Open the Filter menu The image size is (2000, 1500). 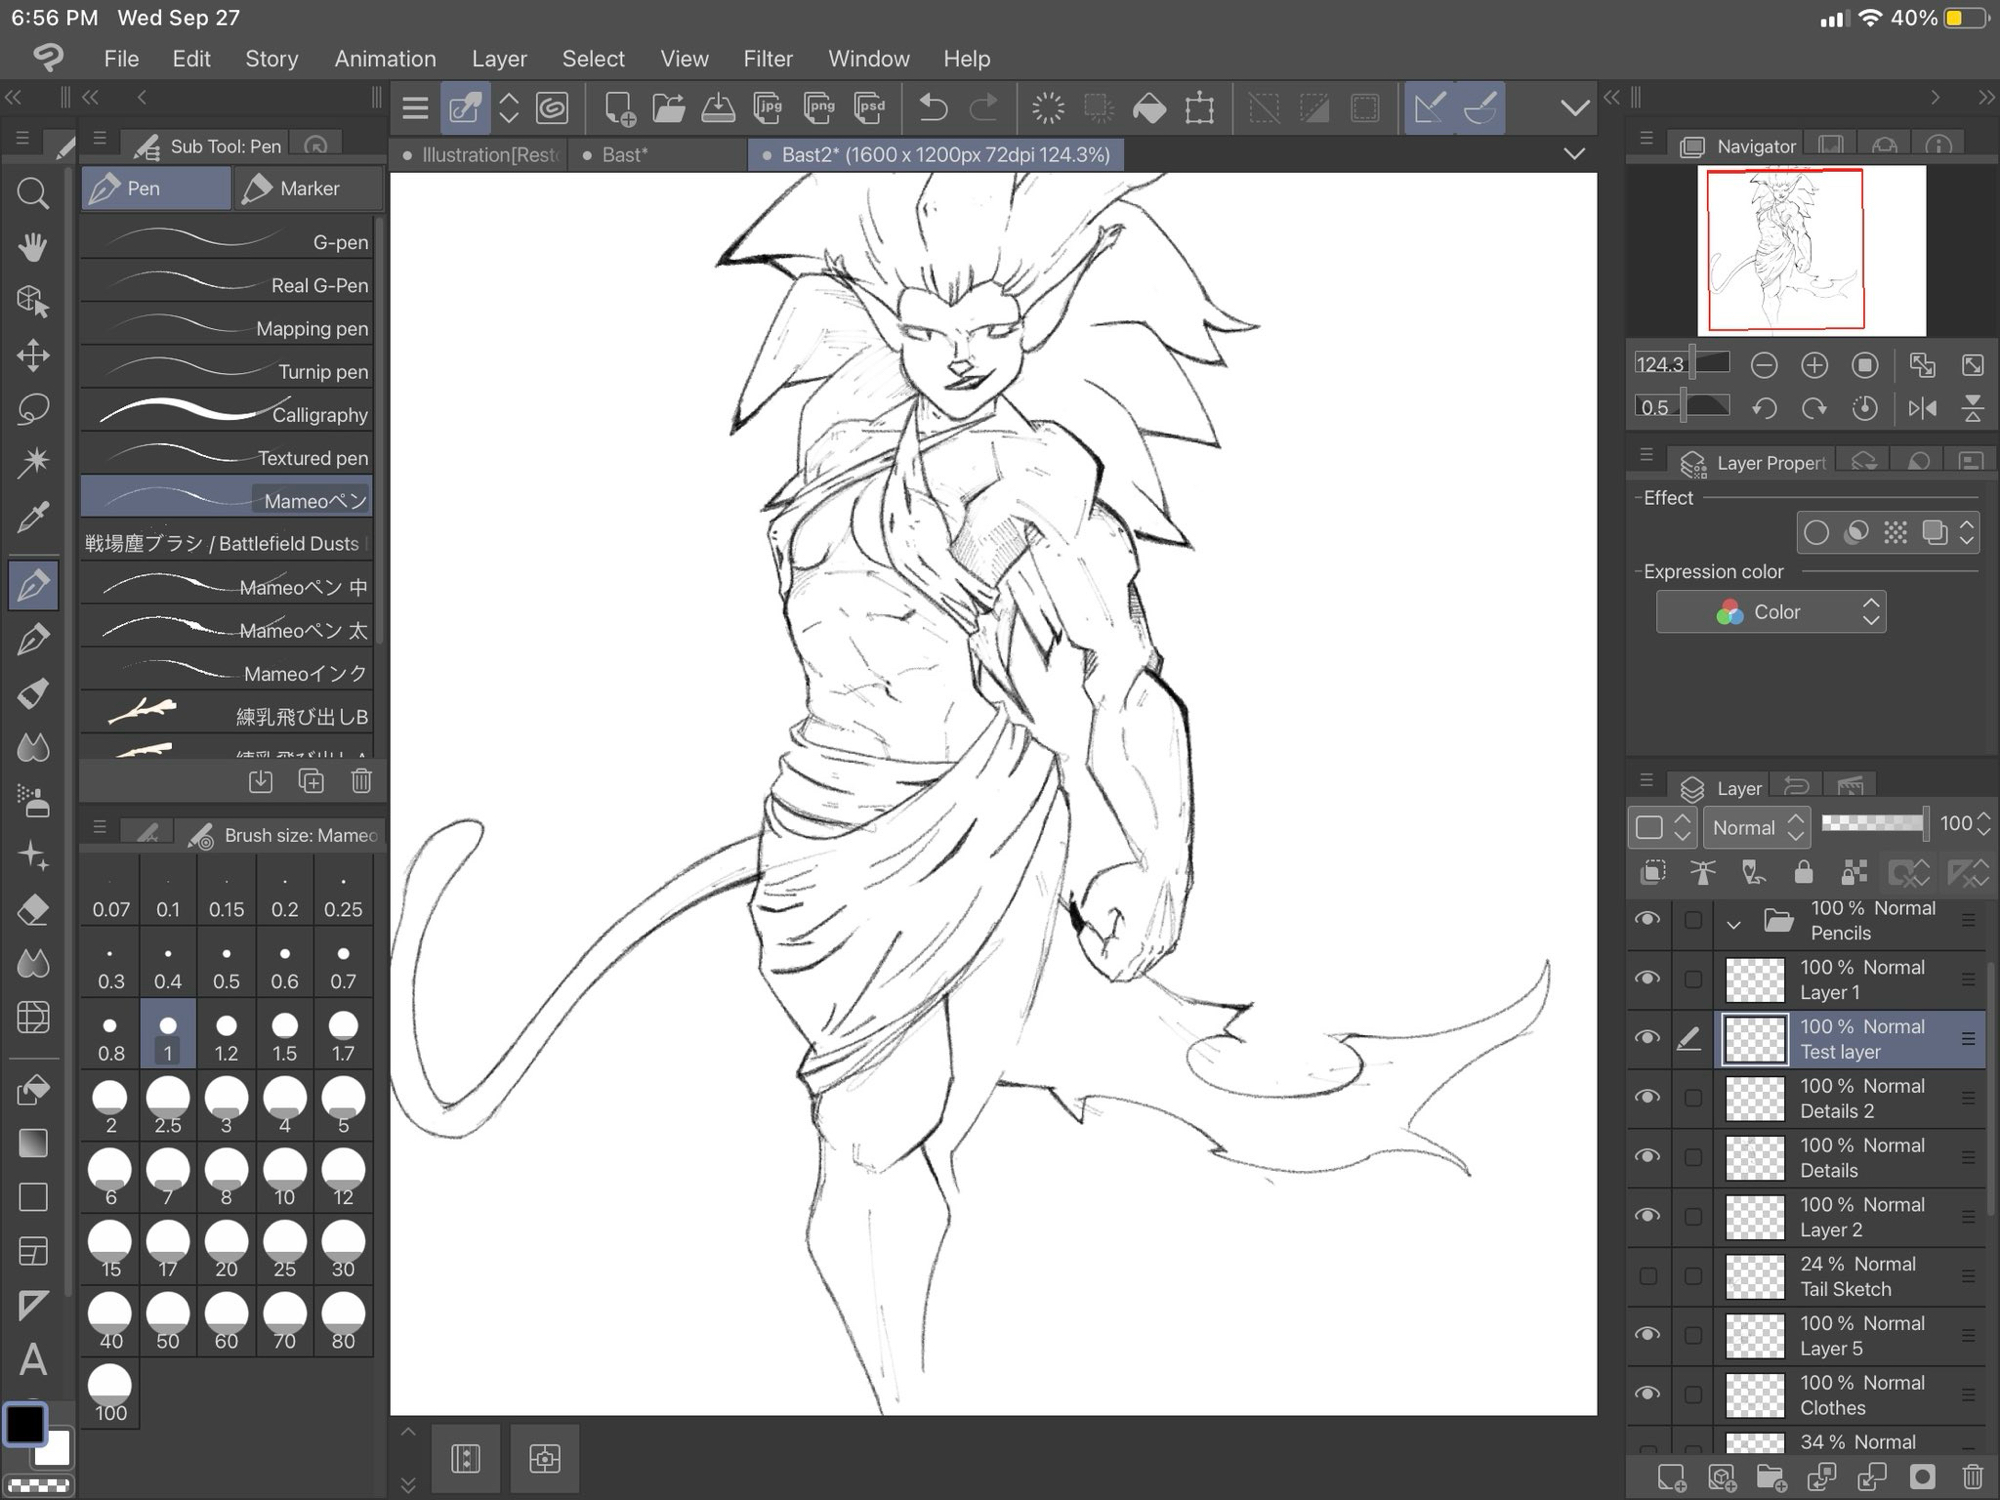click(767, 59)
